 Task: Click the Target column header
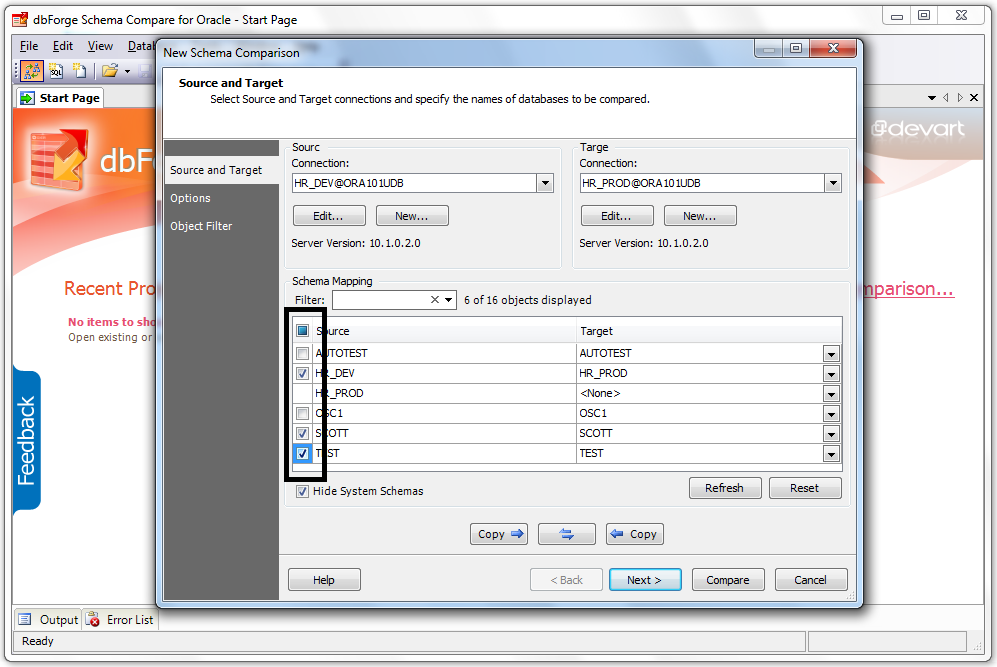point(710,331)
